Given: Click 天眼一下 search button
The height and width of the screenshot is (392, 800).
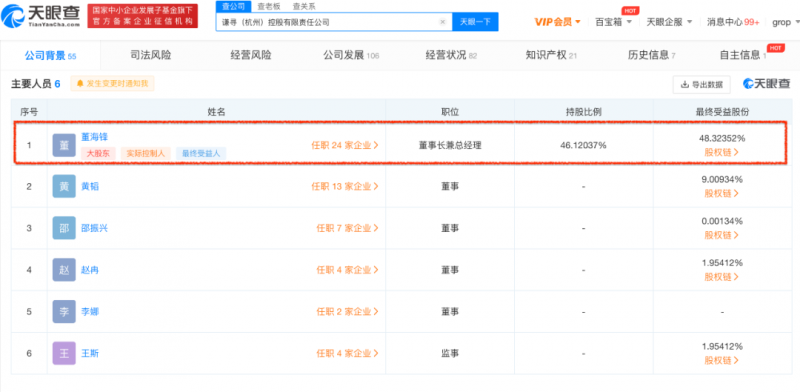Looking at the screenshot, I should pos(475,22).
